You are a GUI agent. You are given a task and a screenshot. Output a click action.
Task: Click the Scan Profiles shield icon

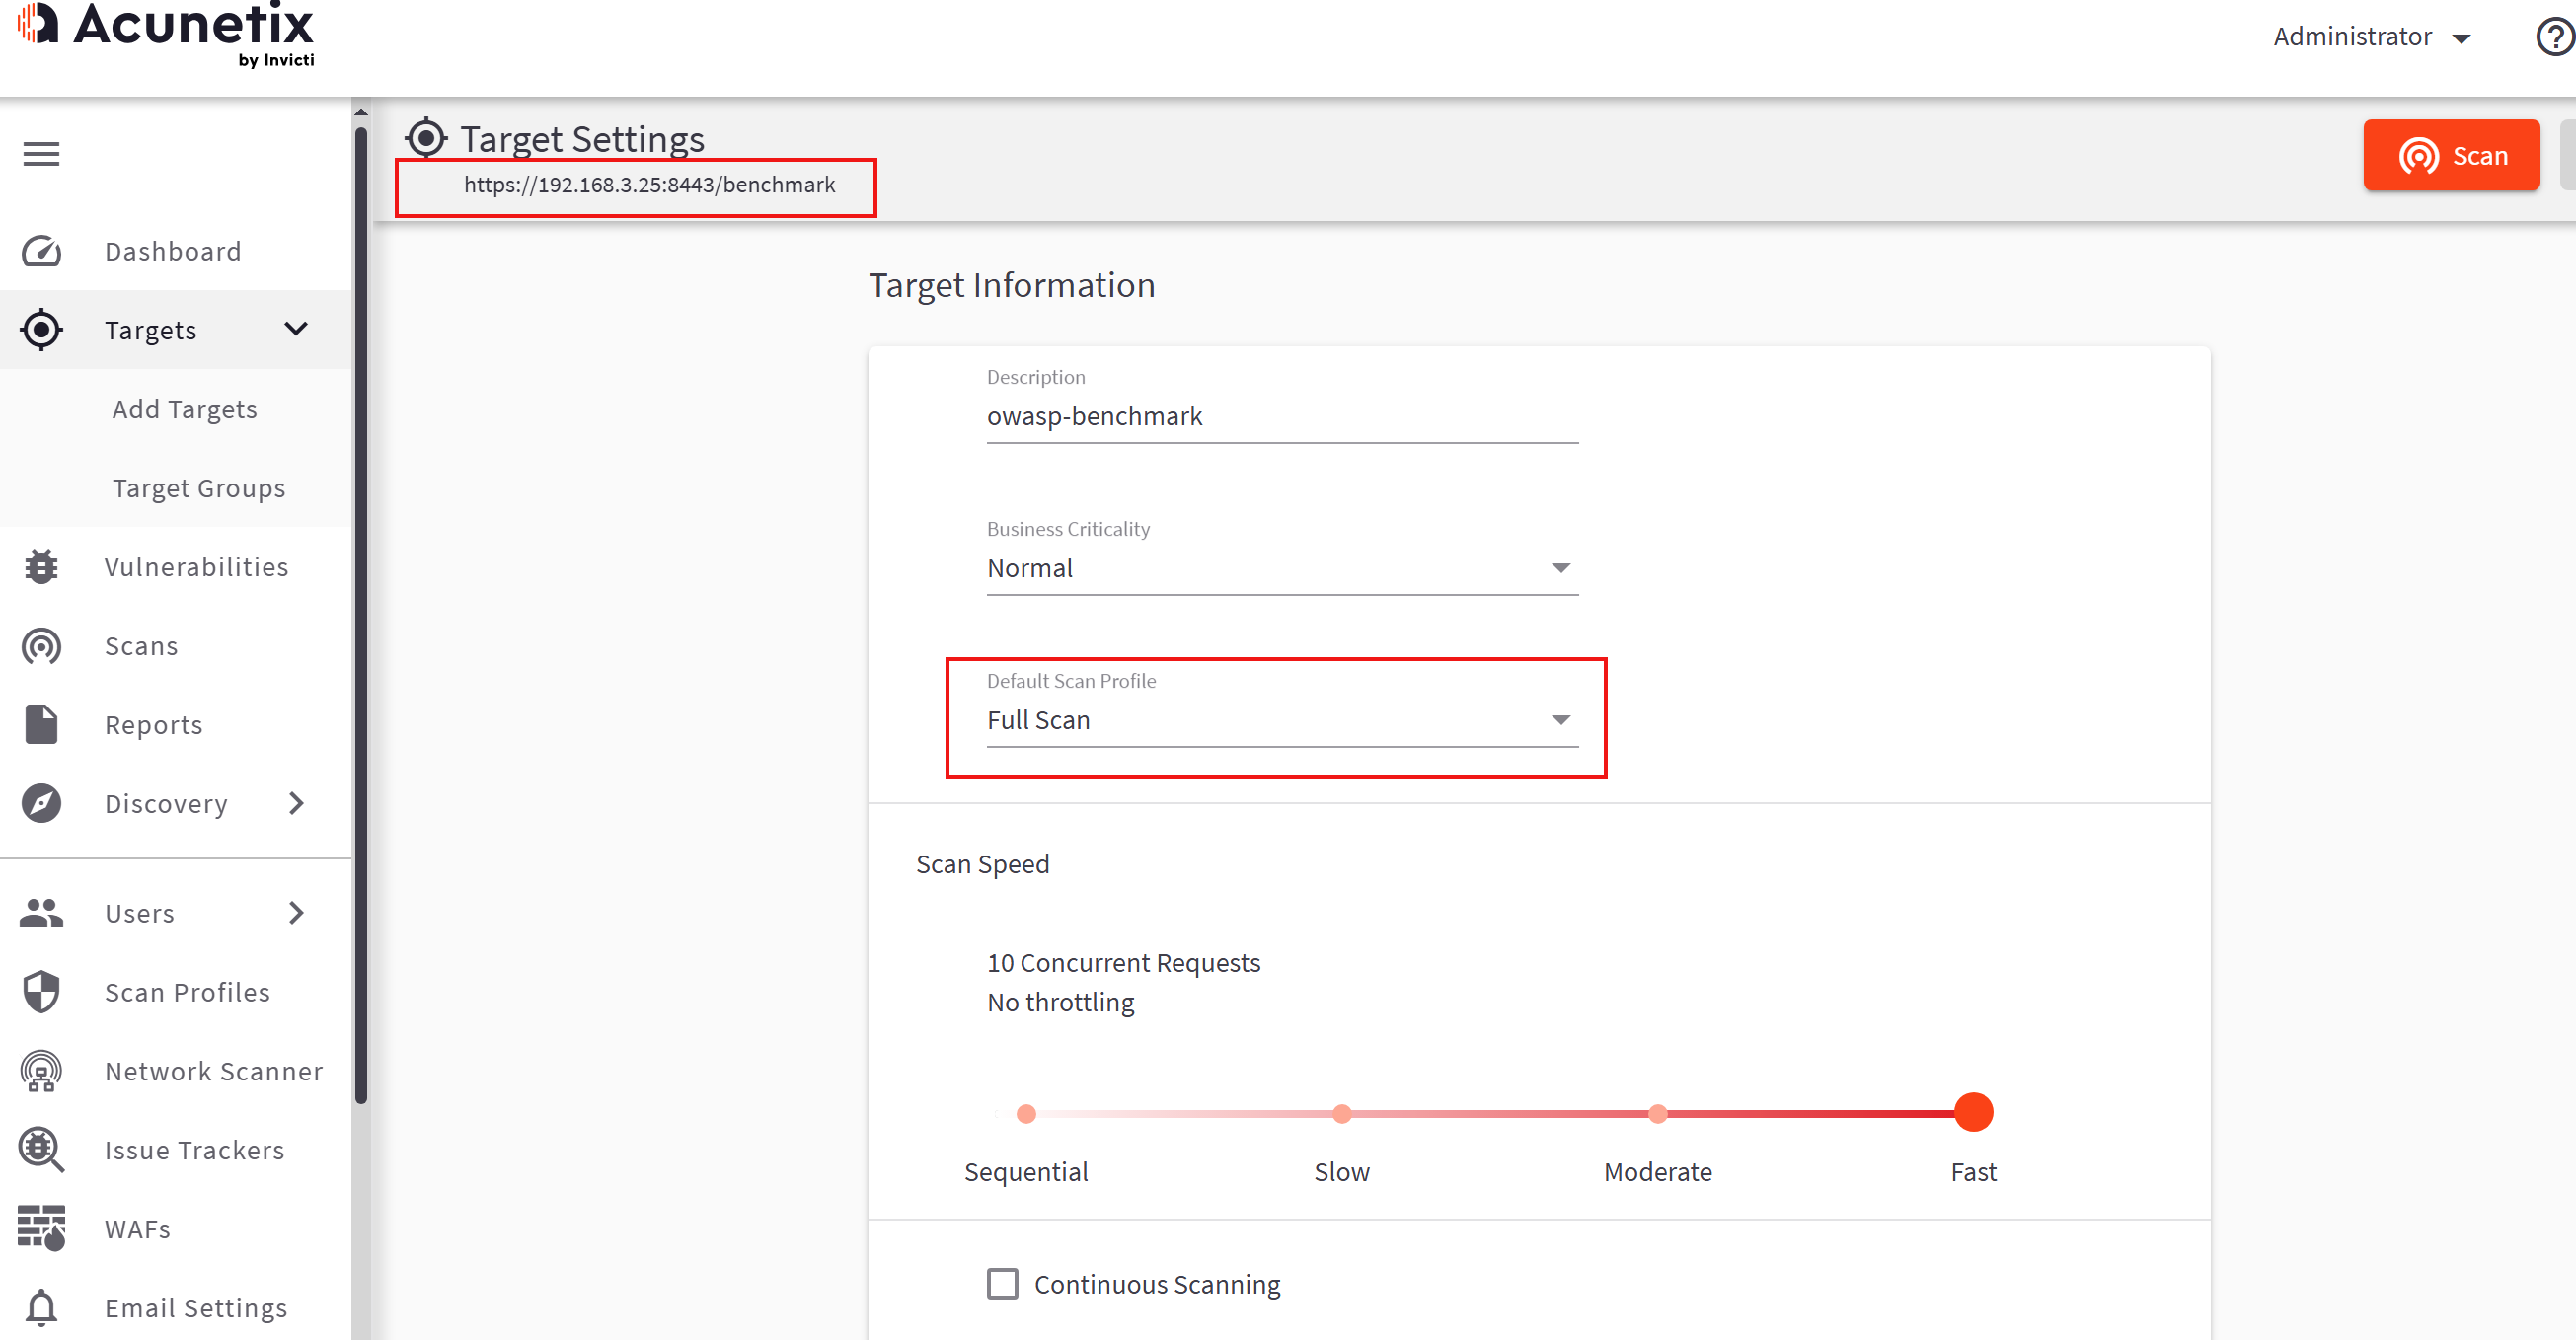click(x=41, y=992)
